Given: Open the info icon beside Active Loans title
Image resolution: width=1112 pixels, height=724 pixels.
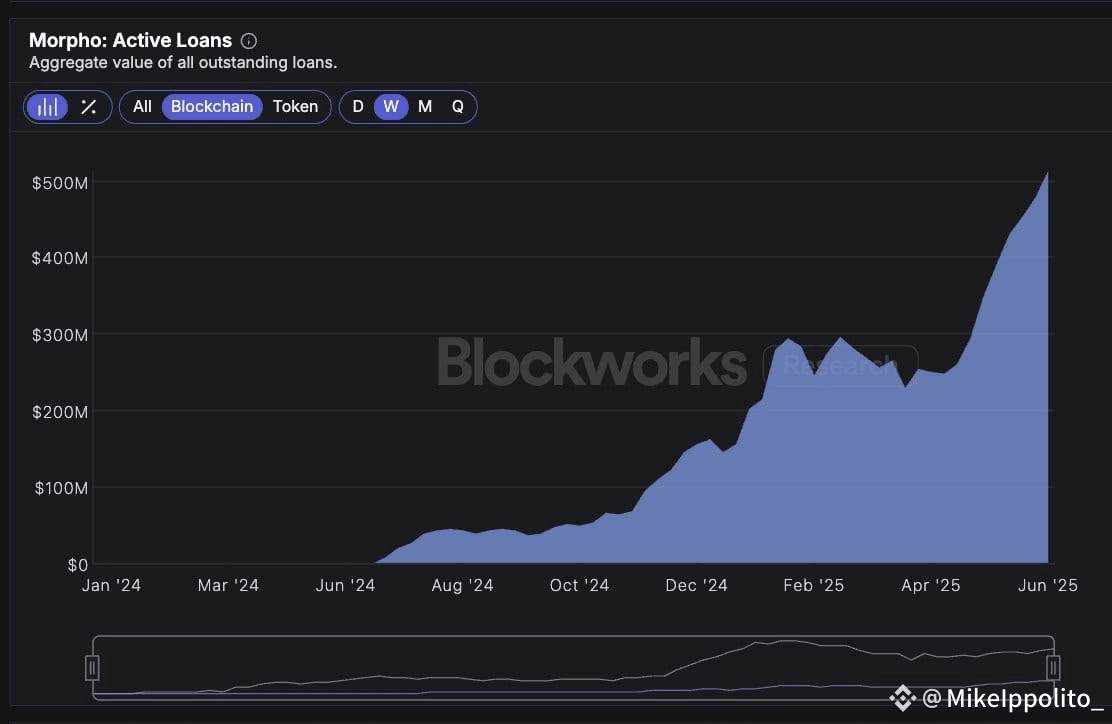Looking at the screenshot, I should coord(249,41).
